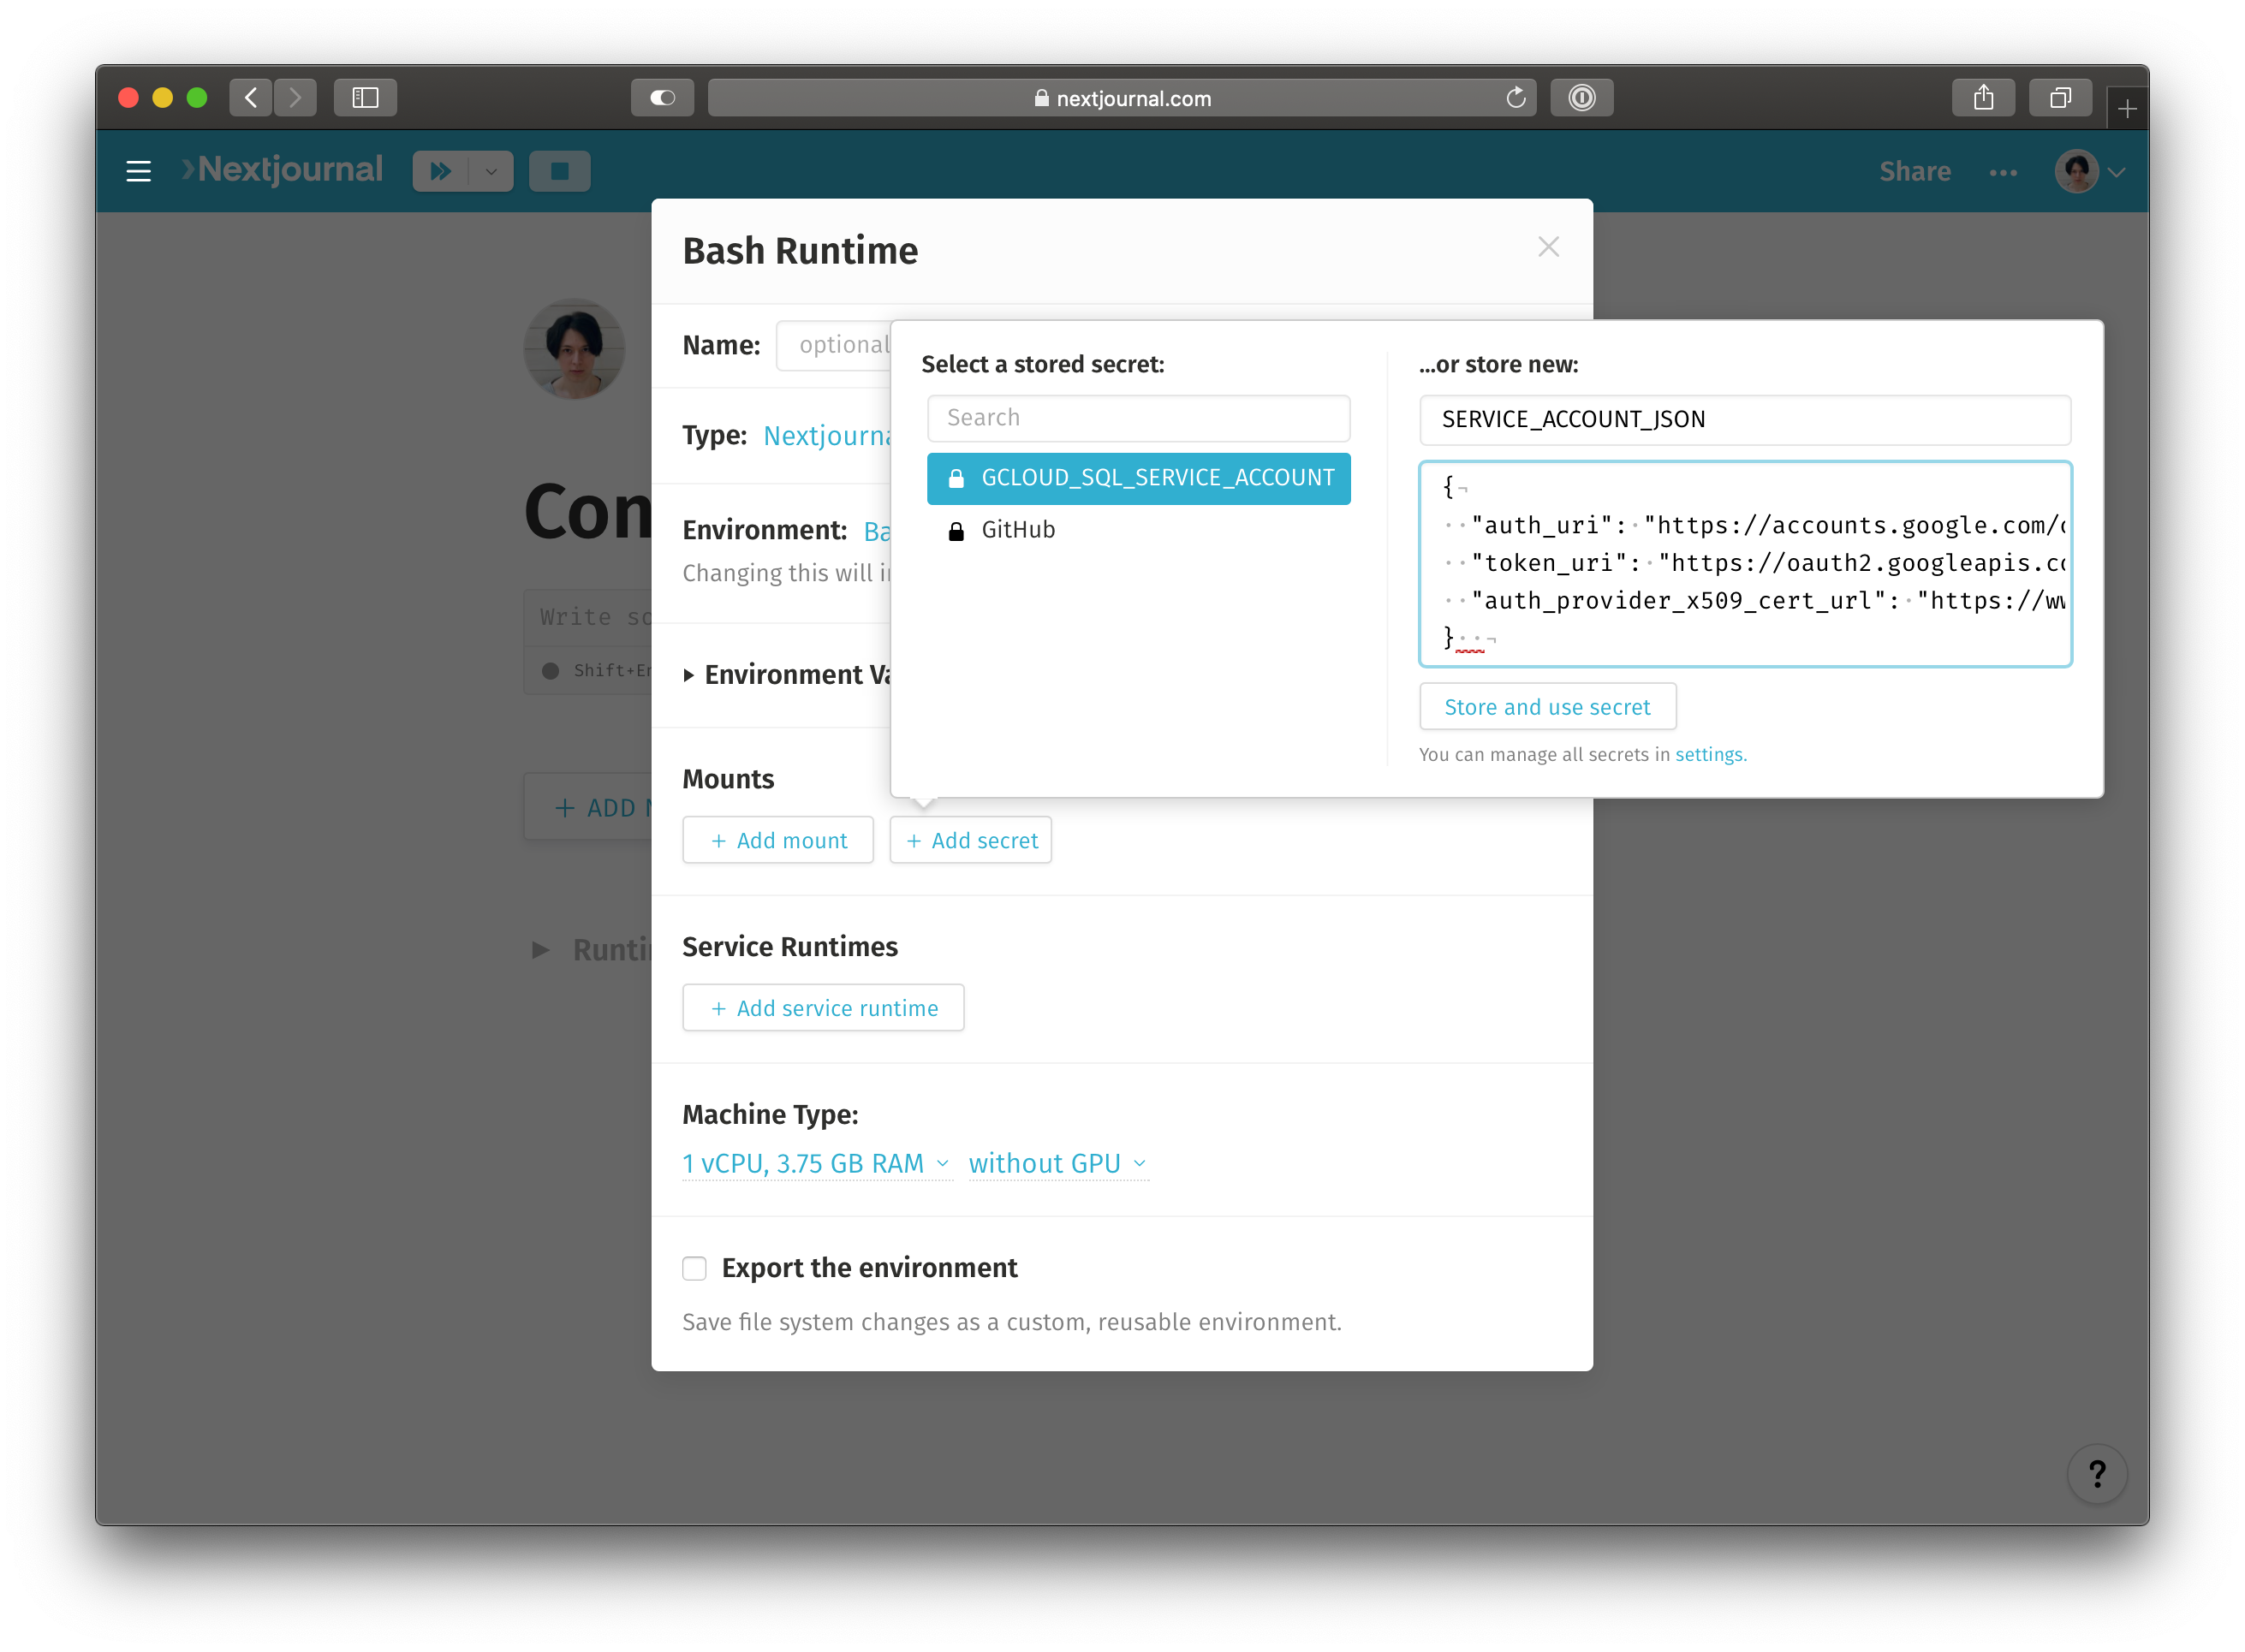Click Store and use secret
The image size is (2245, 1652).
[x=1547, y=707]
